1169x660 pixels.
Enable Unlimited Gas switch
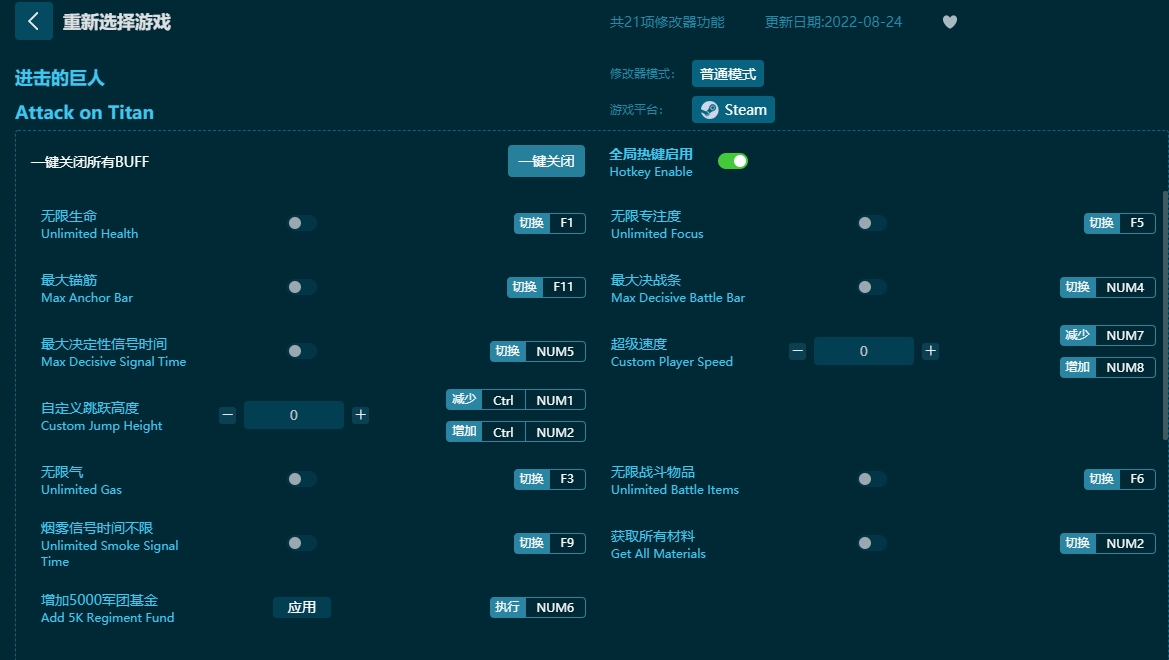[302, 479]
